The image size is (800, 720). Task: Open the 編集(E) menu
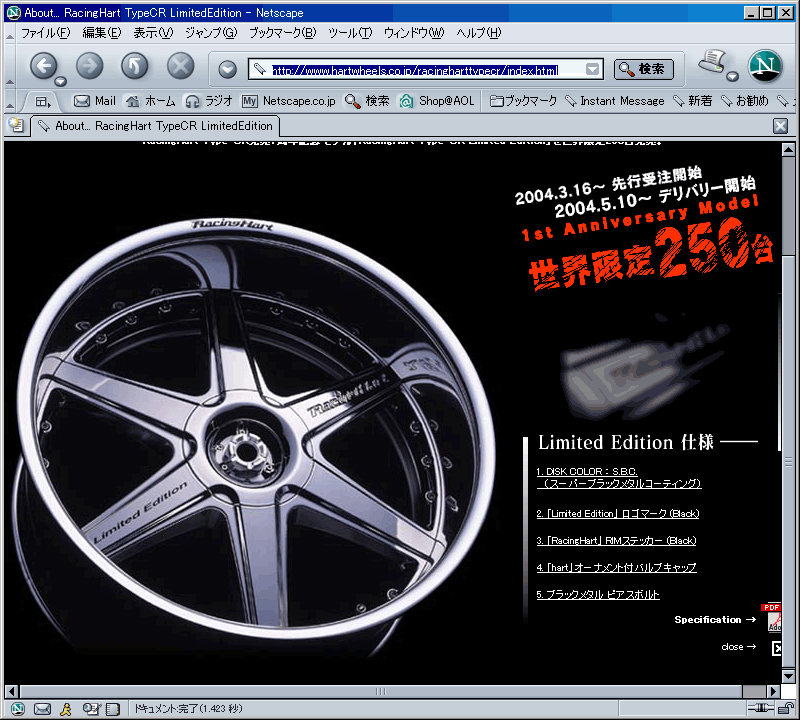click(x=102, y=33)
